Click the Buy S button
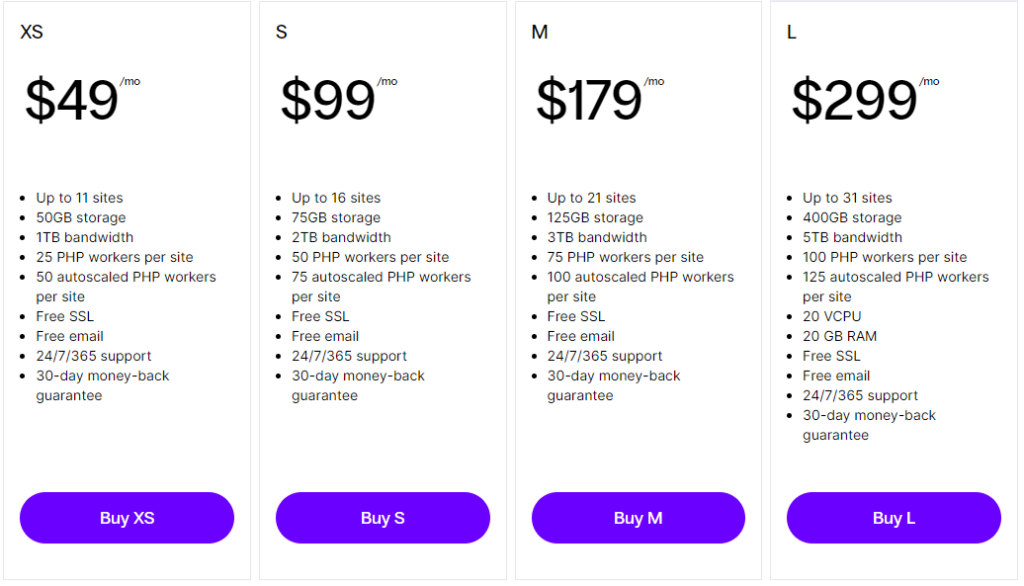Viewport: 1024px width, 586px height. coord(383,517)
